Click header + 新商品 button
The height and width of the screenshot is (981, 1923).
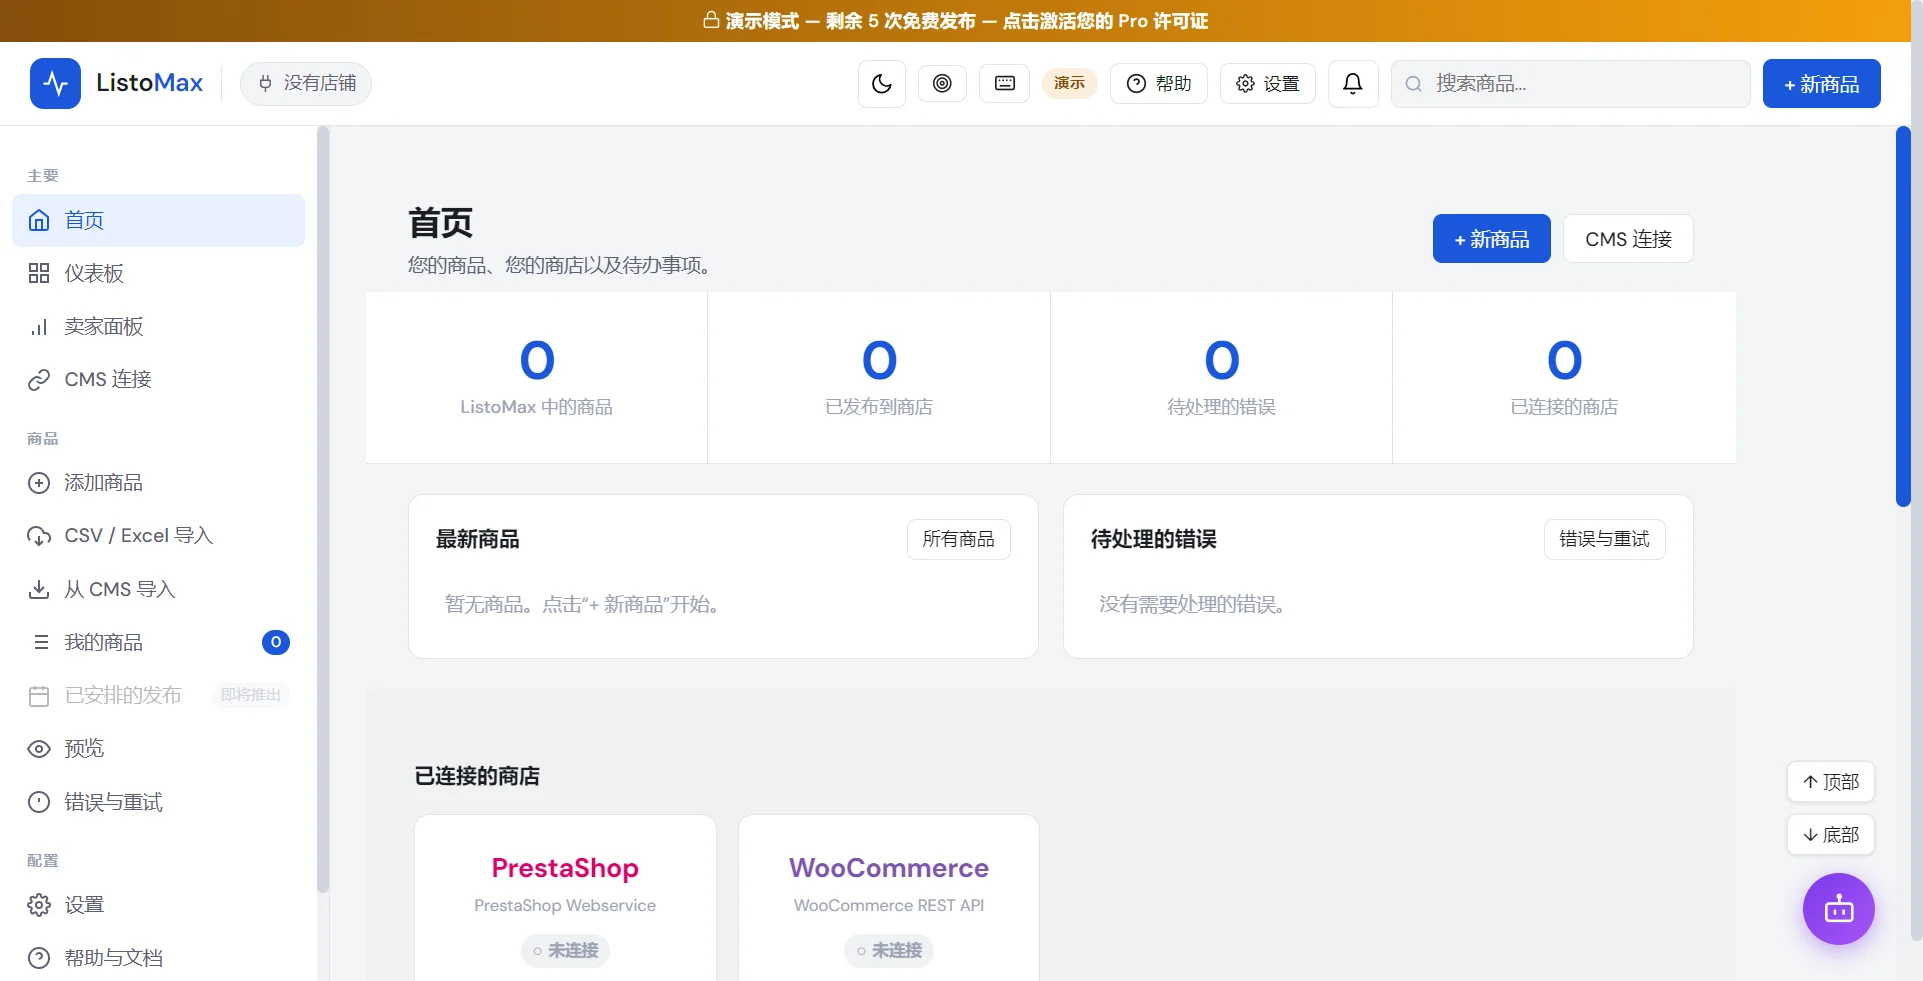tap(1821, 84)
